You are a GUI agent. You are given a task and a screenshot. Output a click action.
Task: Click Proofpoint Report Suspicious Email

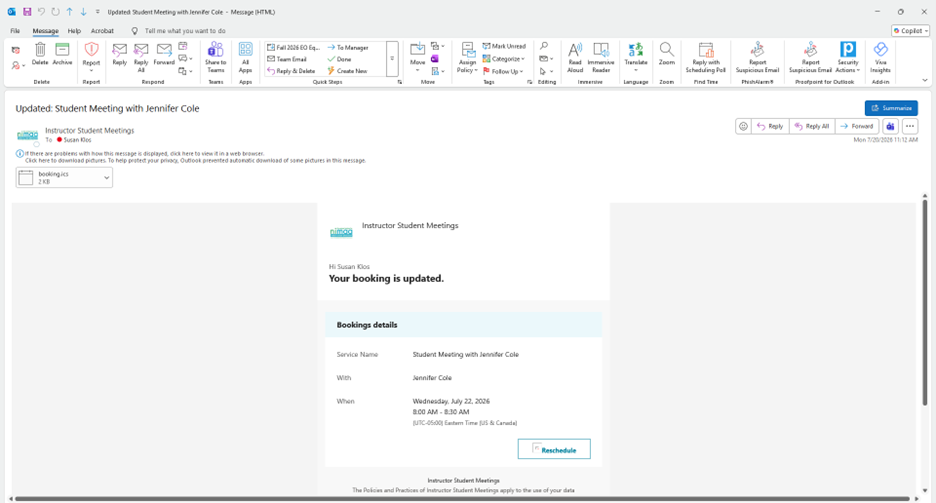point(810,57)
